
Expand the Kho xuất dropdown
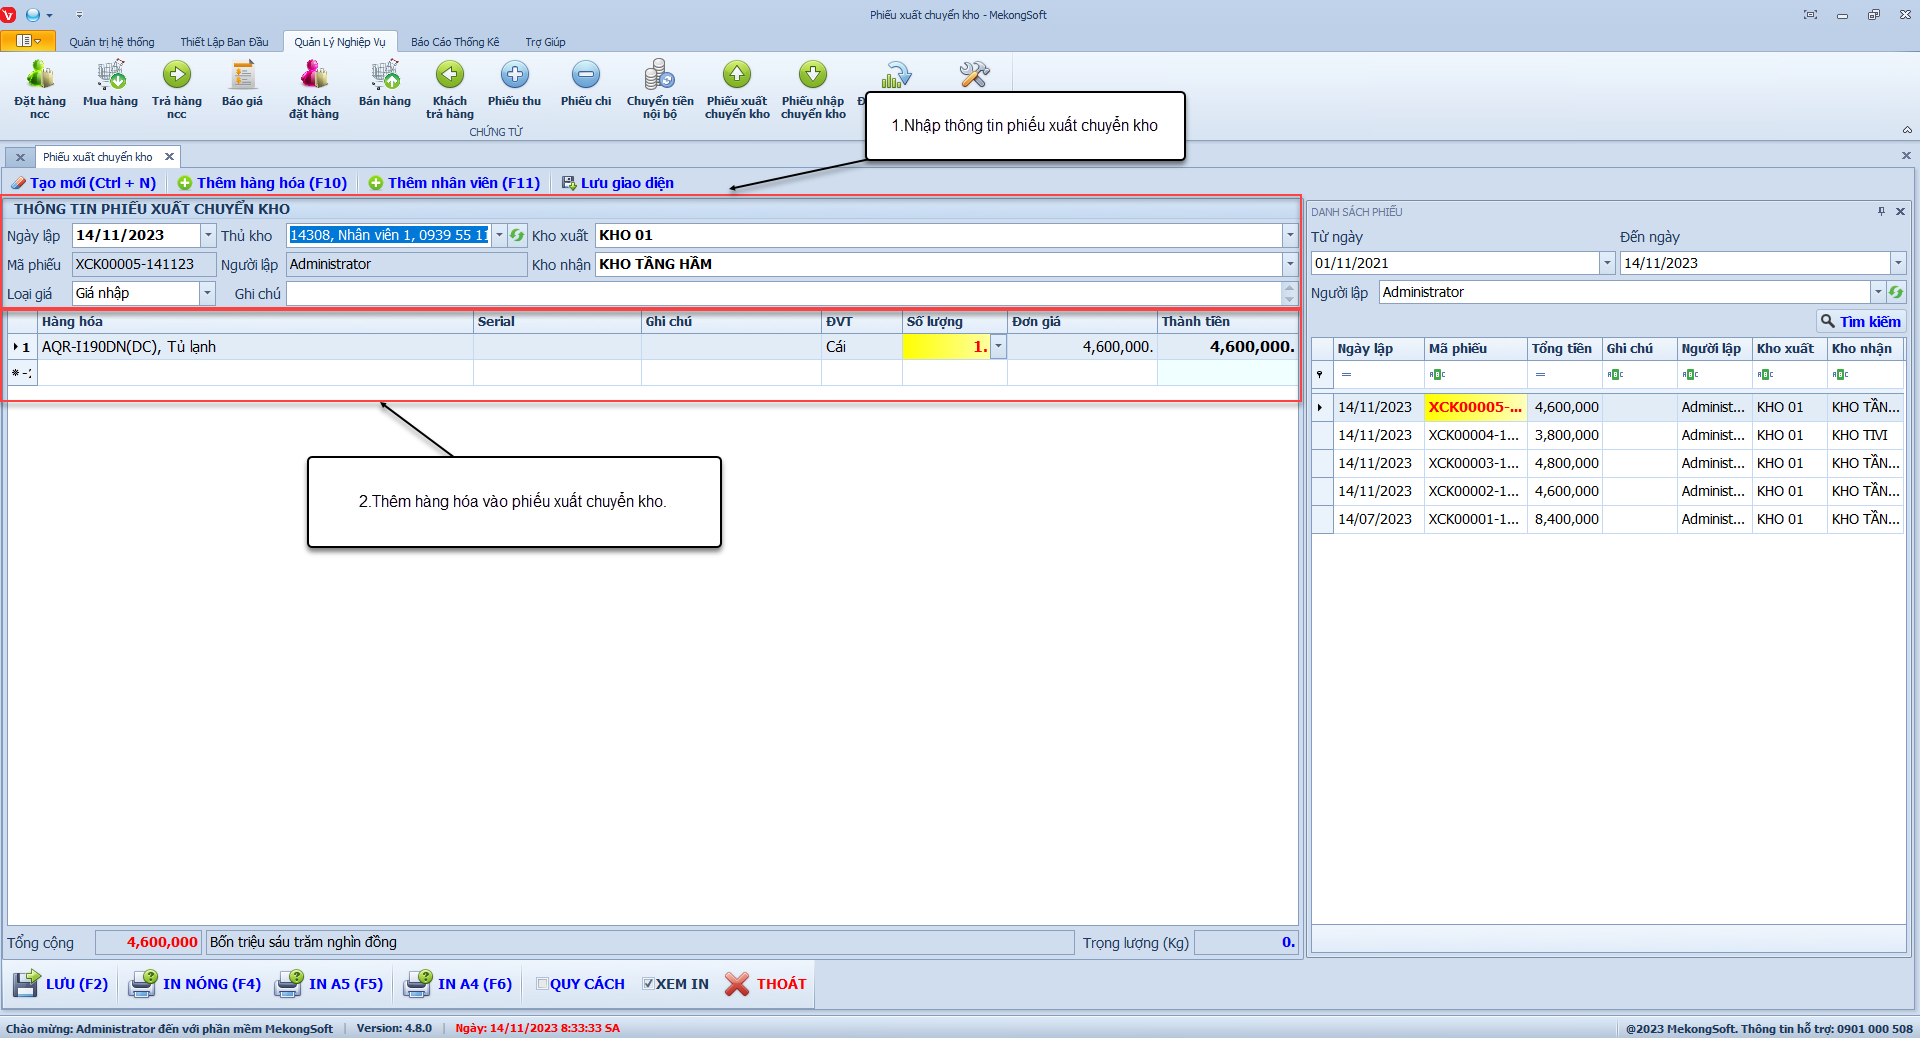click(x=1289, y=236)
